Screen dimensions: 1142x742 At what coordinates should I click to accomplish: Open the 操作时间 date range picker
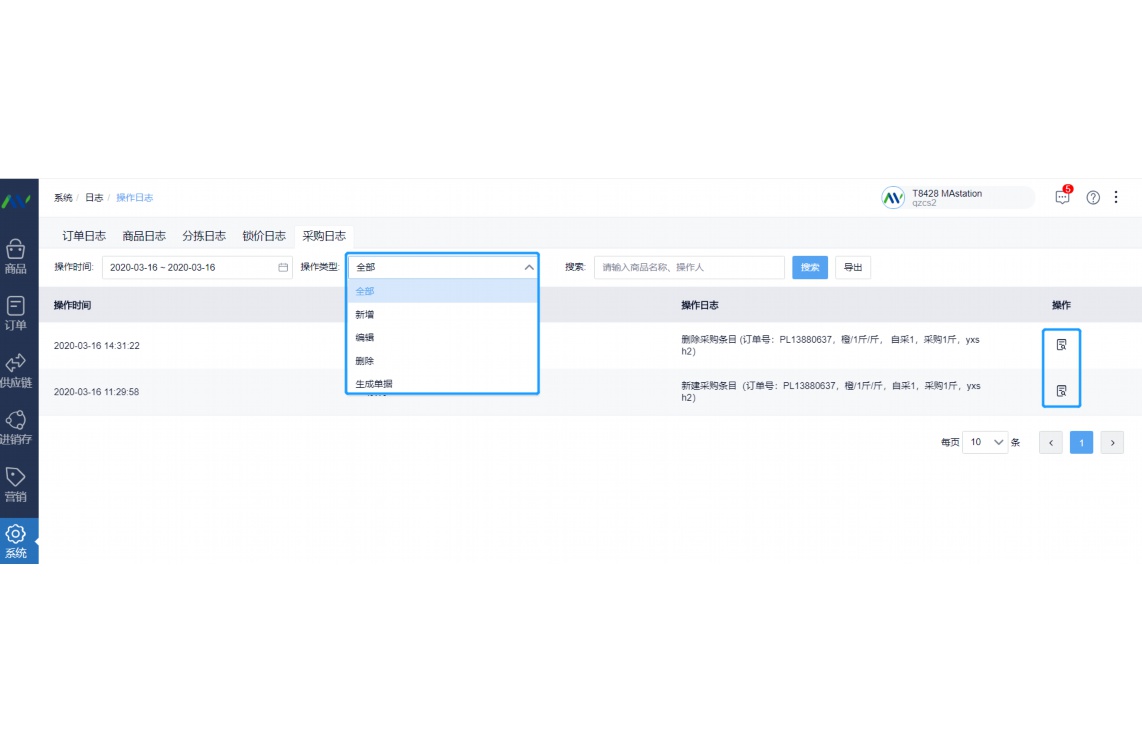click(197, 267)
